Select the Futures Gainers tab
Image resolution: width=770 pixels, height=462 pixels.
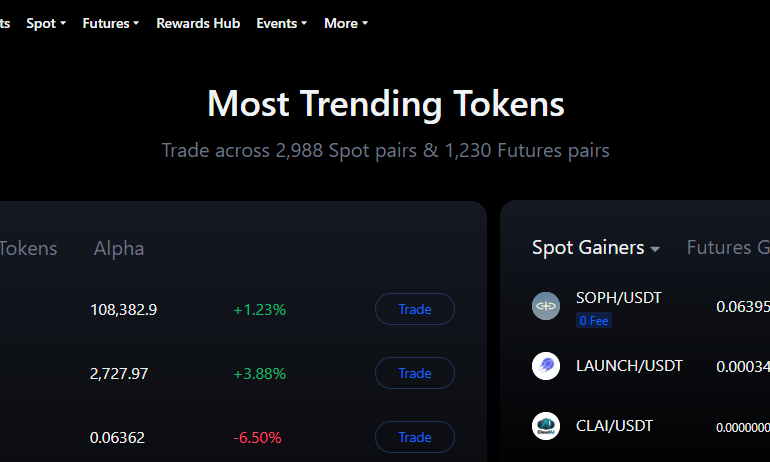click(x=728, y=247)
